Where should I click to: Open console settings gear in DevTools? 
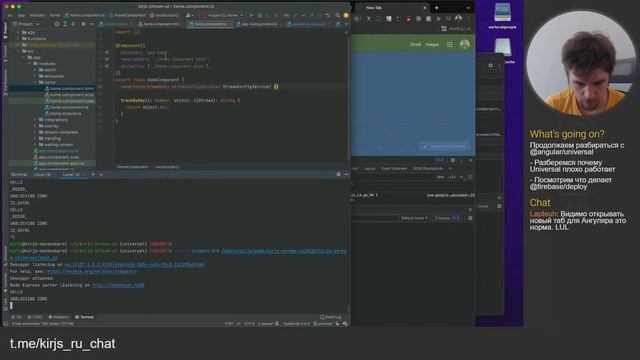point(470,218)
